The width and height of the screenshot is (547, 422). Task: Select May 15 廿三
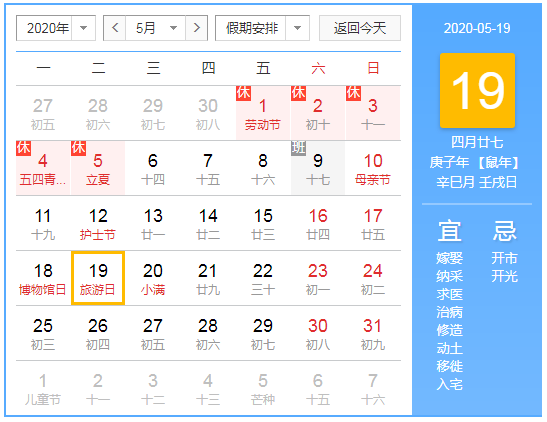263,223
